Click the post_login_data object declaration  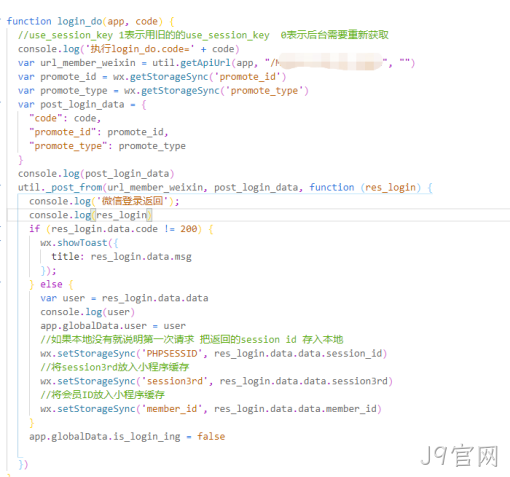coord(82,104)
